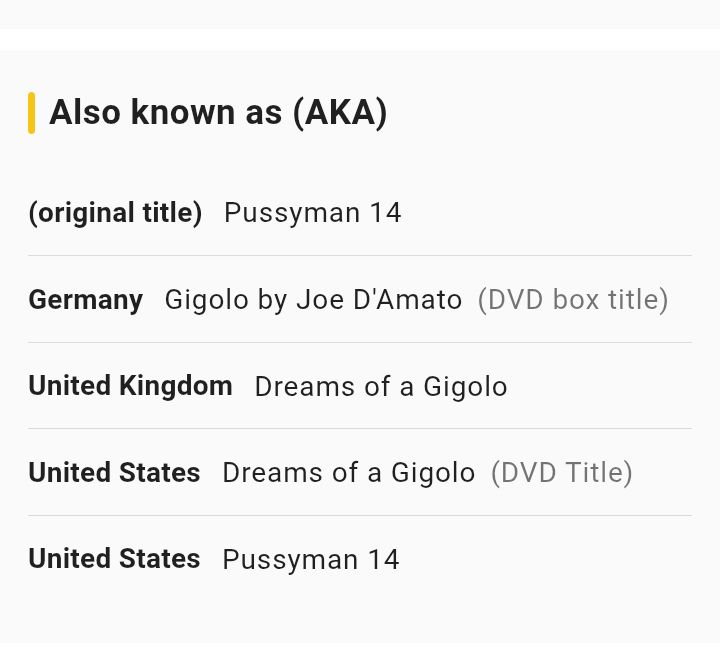The height and width of the screenshot is (653, 720).
Task: Click "Dreams of a Gigolo" beside "(DVD Title)"
Action: coord(348,473)
